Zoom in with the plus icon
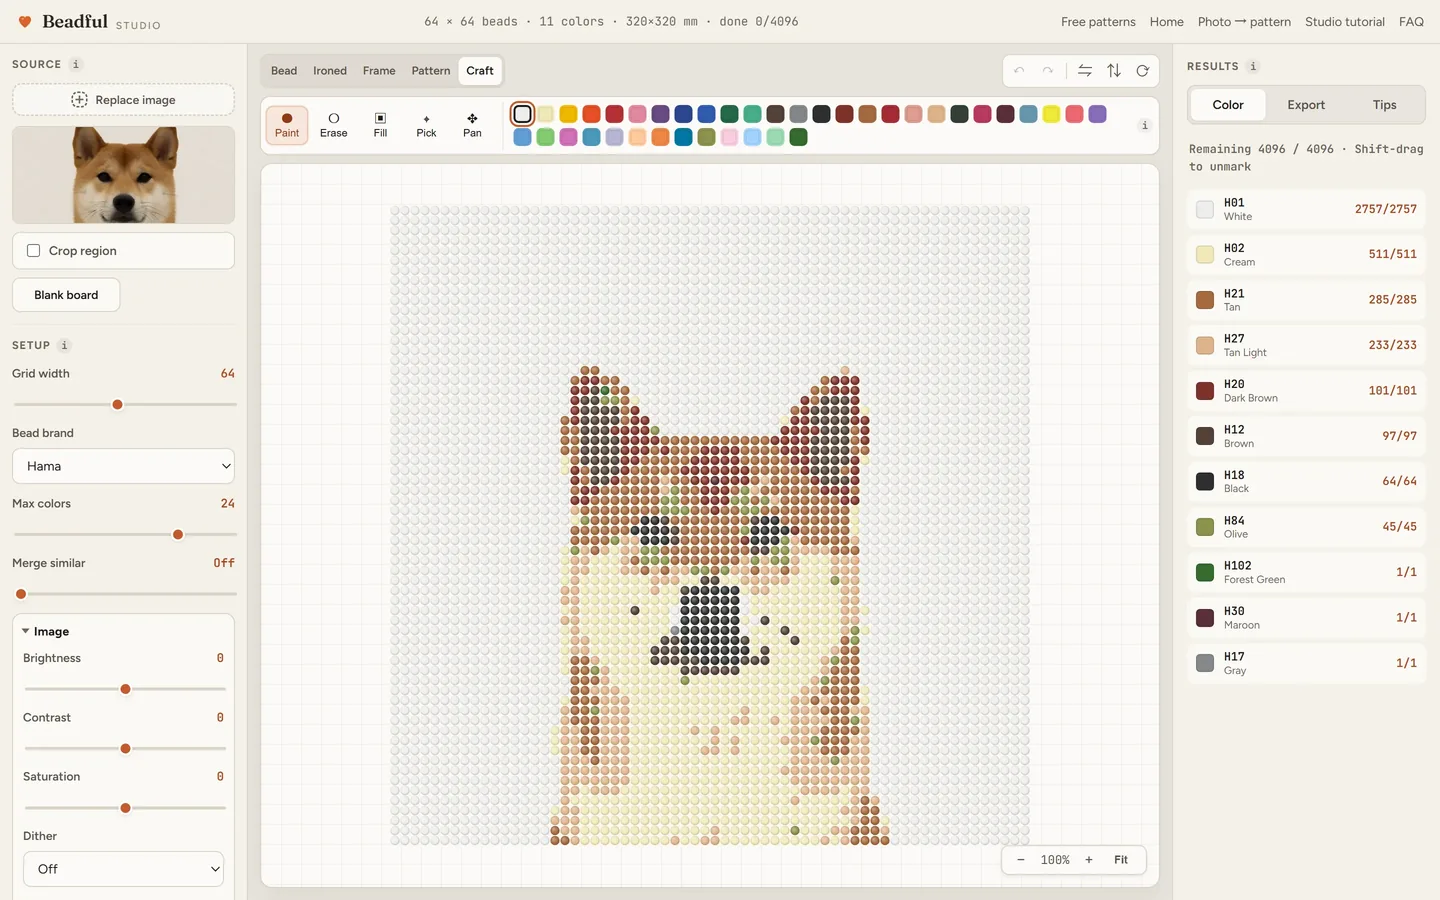 tap(1089, 860)
